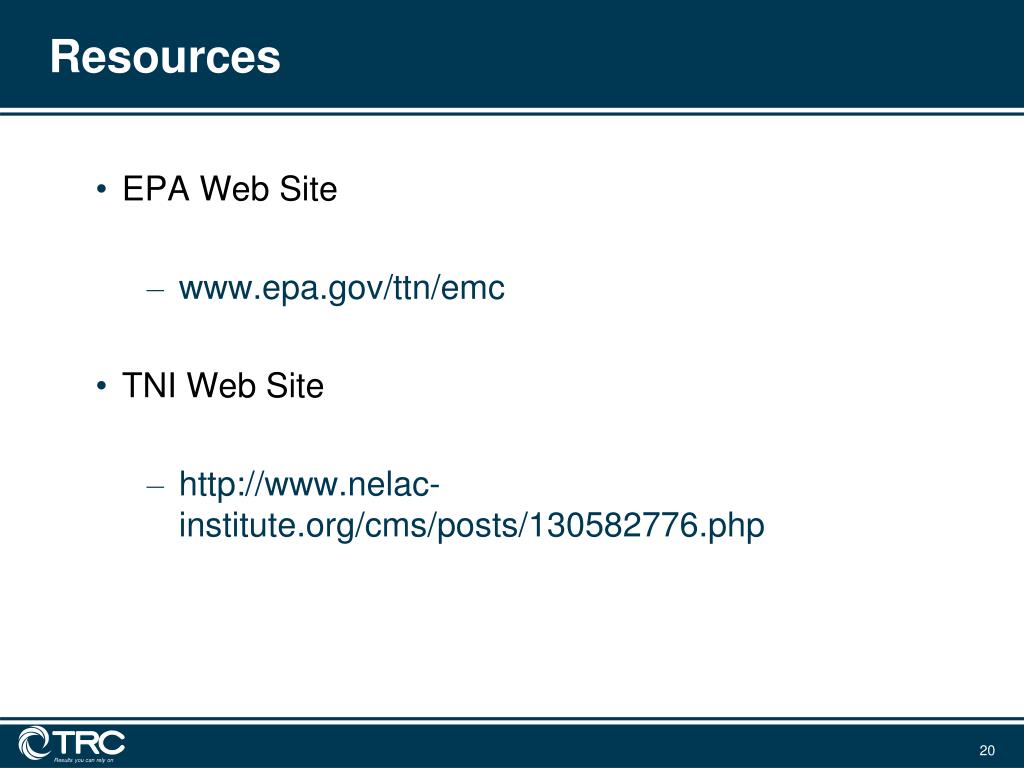Viewport: 1024px width, 768px height.
Task: Select the TRC wordmark in the footer
Action: (x=88, y=743)
